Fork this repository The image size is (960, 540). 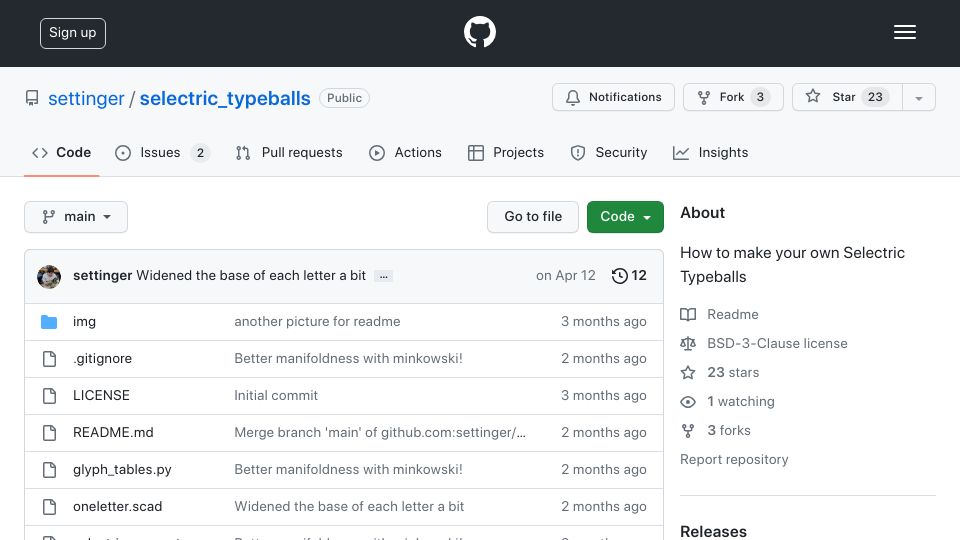[733, 97]
